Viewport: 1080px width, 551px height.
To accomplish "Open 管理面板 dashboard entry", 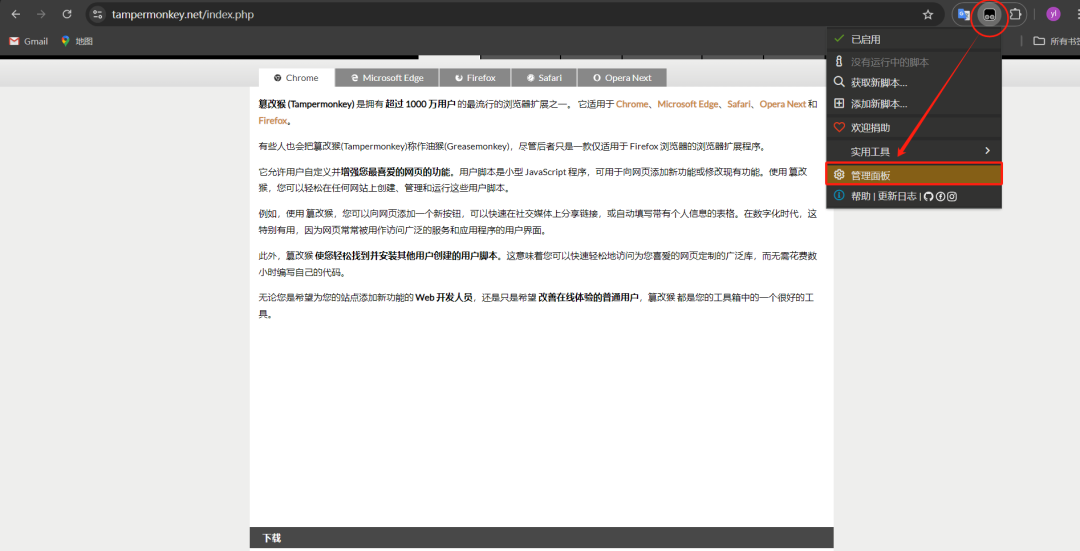I will click(914, 175).
